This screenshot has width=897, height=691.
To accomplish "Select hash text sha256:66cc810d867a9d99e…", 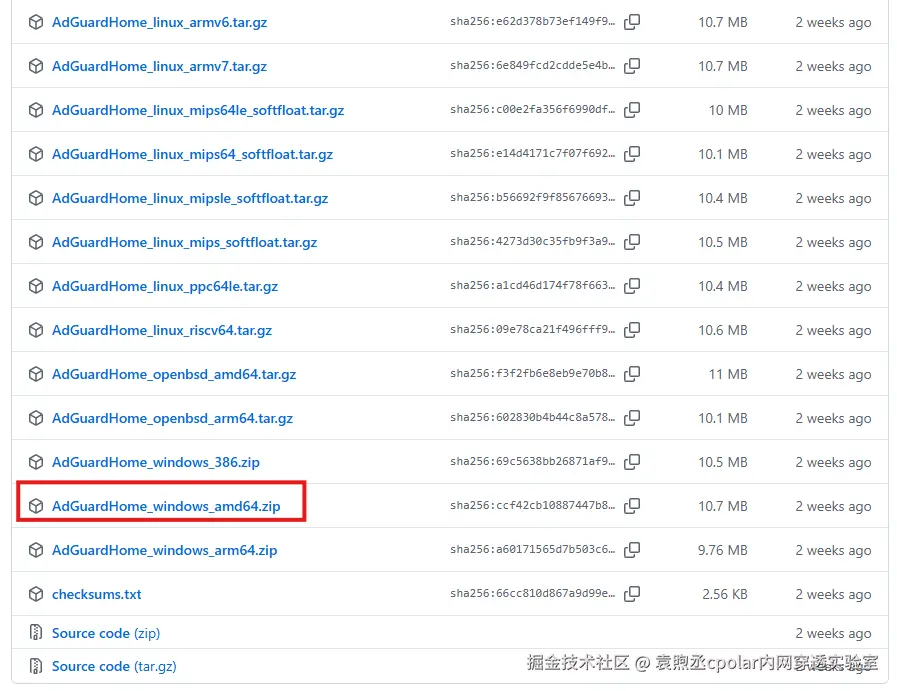I will click(x=532, y=594).
